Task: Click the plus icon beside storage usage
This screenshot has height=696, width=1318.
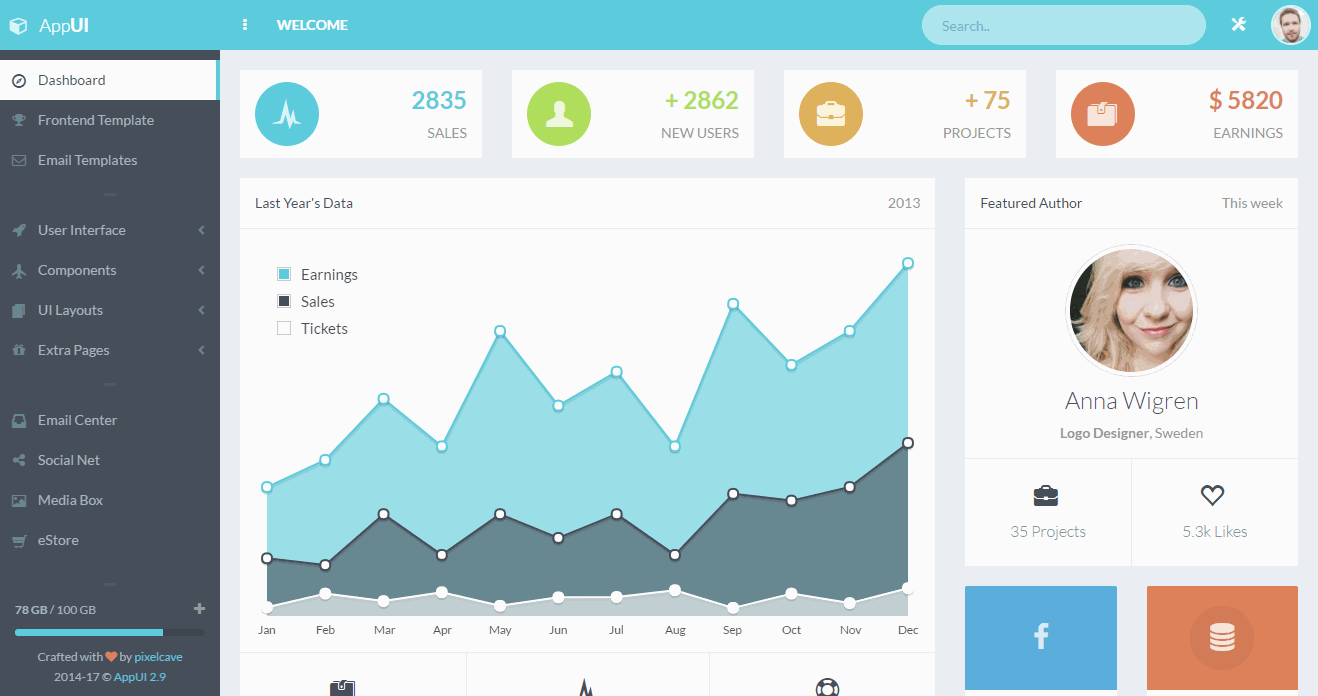Action: pyautogui.click(x=199, y=609)
